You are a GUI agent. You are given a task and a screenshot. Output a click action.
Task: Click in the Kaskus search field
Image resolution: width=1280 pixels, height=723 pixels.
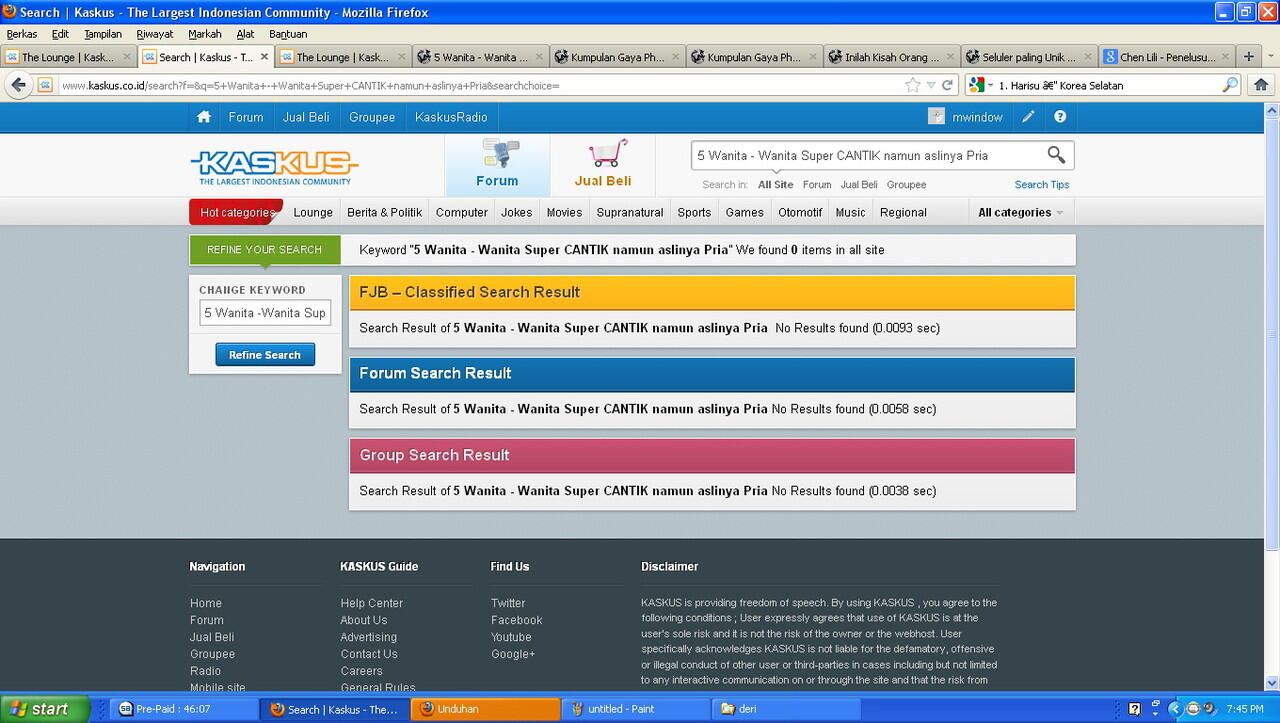click(868, 155)
